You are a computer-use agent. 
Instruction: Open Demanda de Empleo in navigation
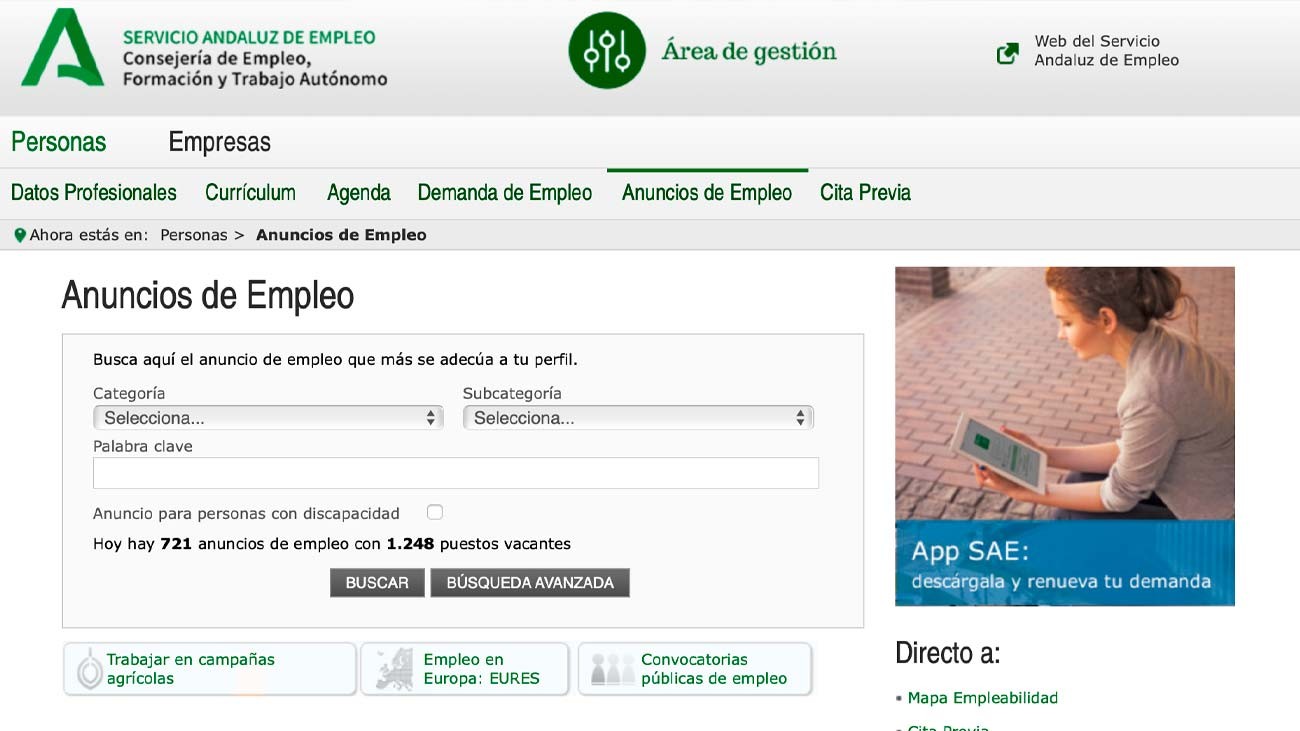pos(505,193)
